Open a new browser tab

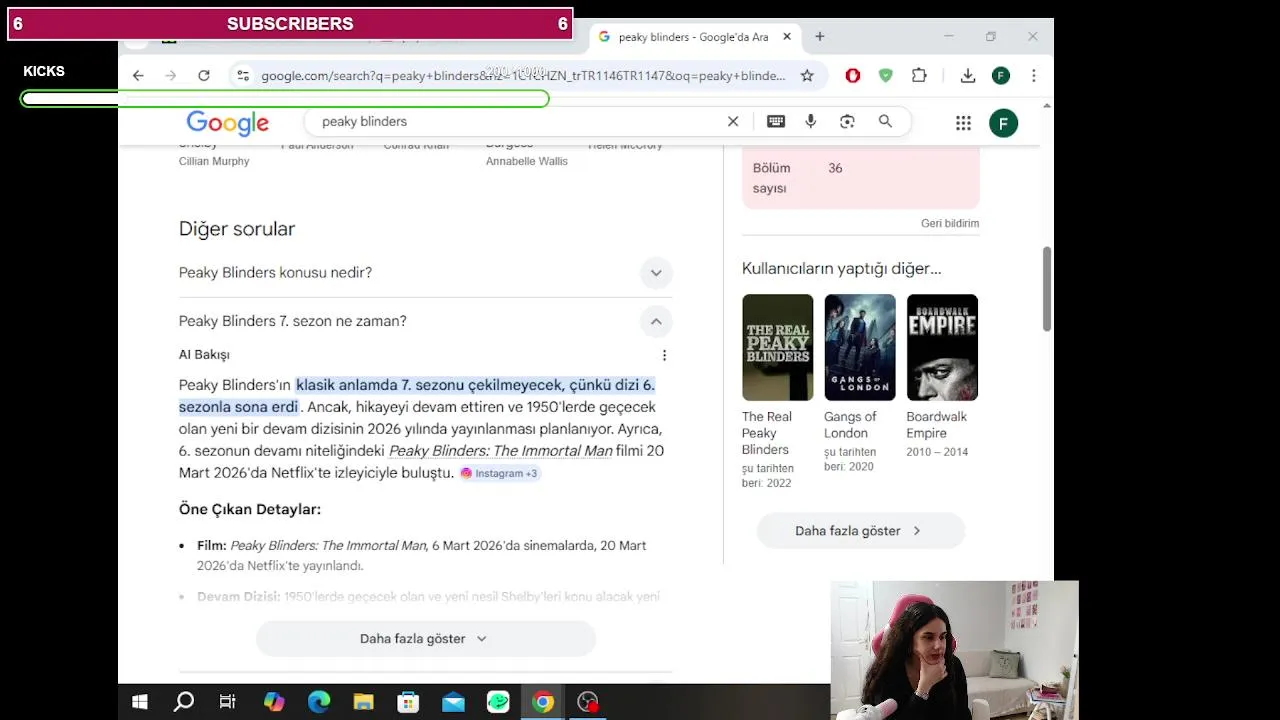[x=820, y=37]
